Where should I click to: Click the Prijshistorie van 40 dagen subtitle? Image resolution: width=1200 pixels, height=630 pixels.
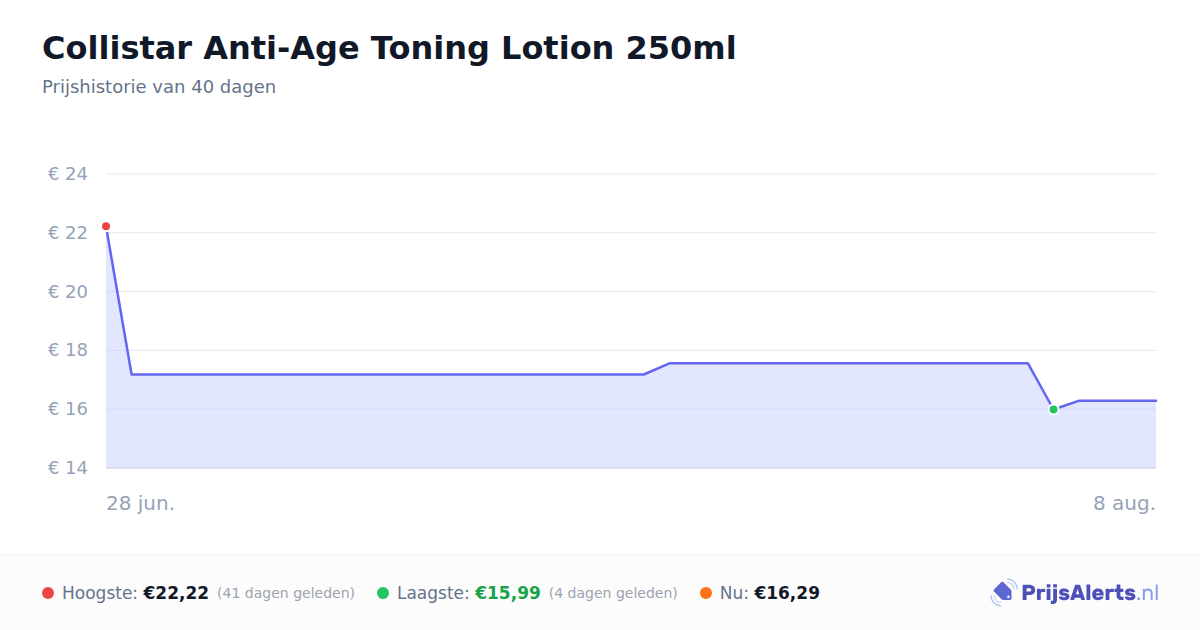pyautogui.click(x=159, y=87)
